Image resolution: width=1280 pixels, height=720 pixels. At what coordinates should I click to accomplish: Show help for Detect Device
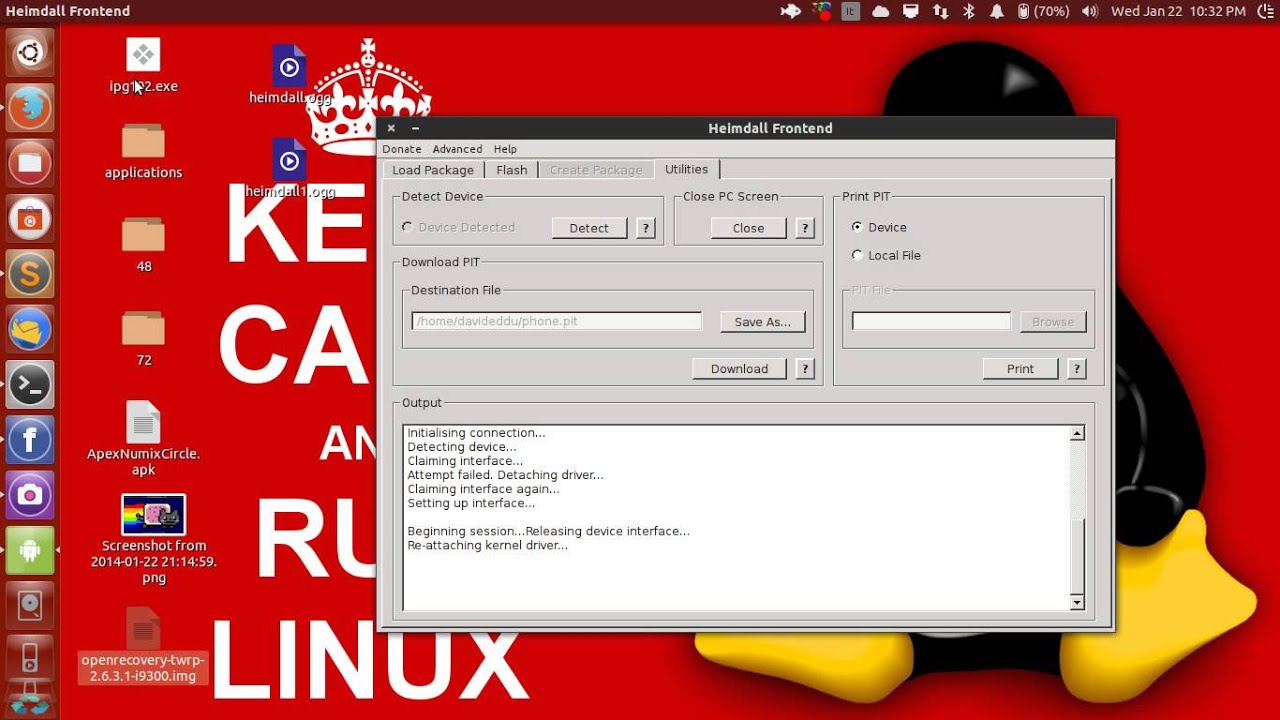click(646, 228)
